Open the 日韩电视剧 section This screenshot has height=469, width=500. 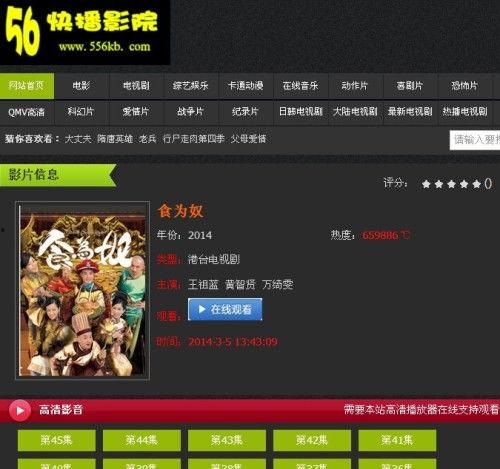pos(301,111)
